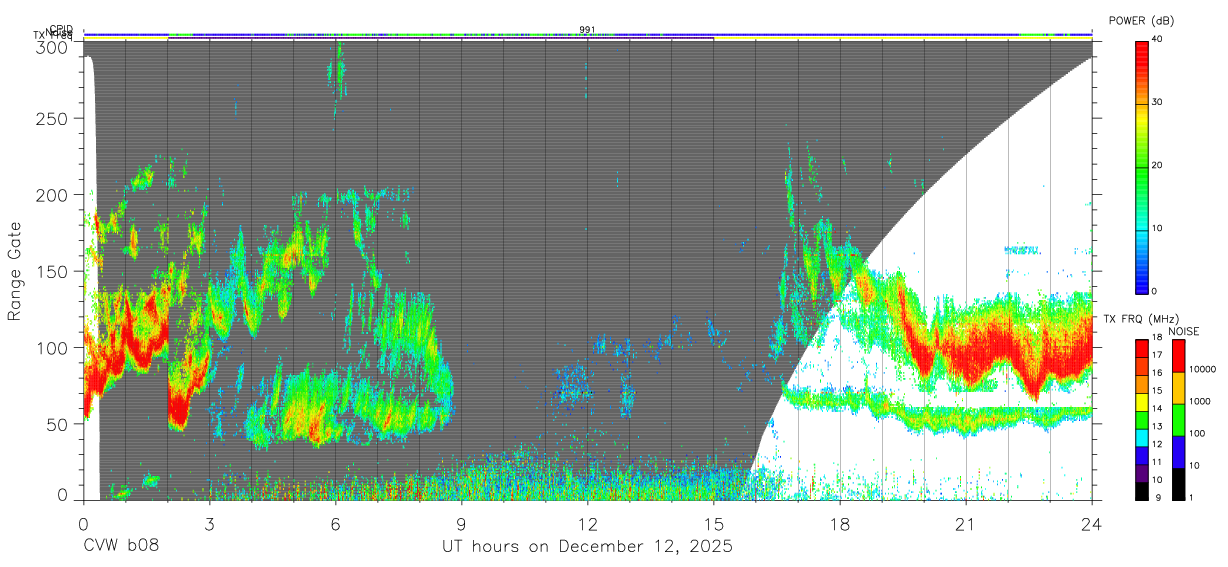Click the 300 range gate tick label

54,47
